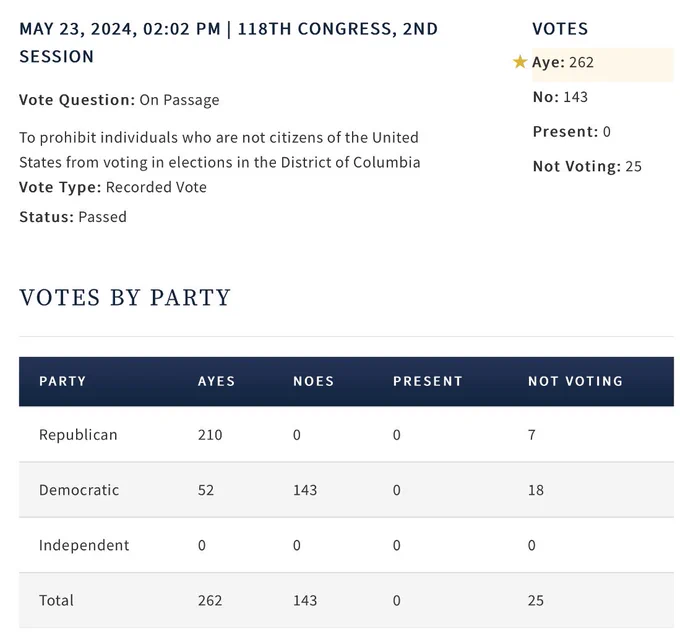Select the Independent party row label

tap(84, 545)
